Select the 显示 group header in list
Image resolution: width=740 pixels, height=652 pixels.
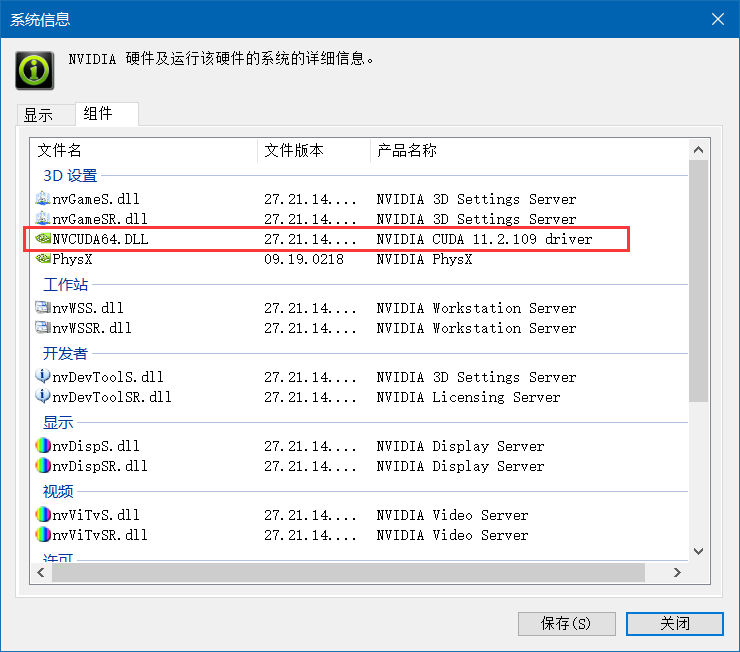click(x=58, y=422)
